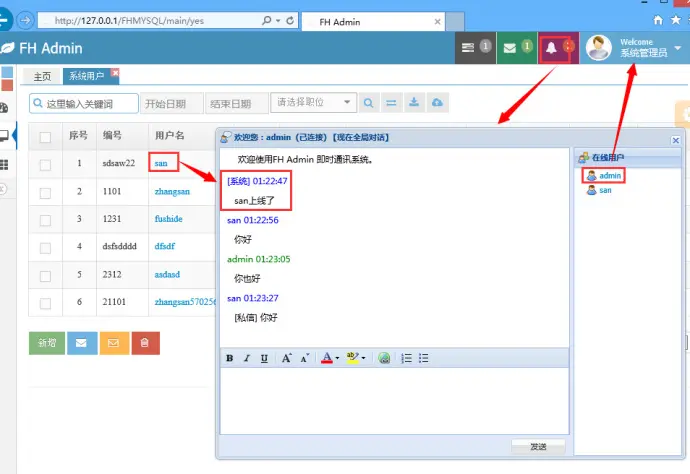Click the swap arrows toolbar icon
Screen dimensions: 690x474
coord(391,103)
